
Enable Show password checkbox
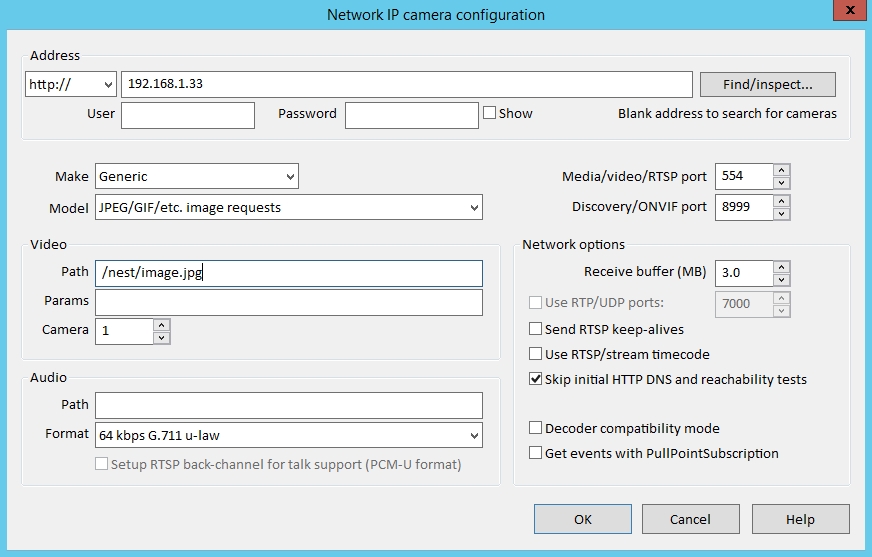(x=490, y=113)
